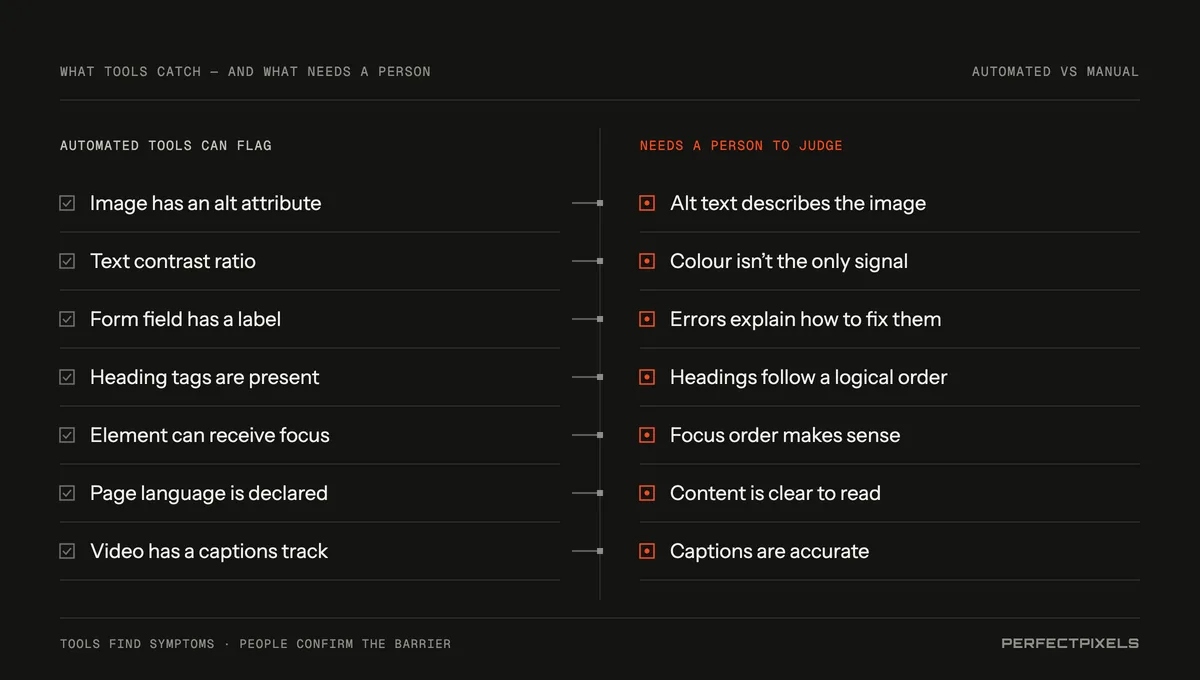Click the PerfectPixels logo

1070,643
